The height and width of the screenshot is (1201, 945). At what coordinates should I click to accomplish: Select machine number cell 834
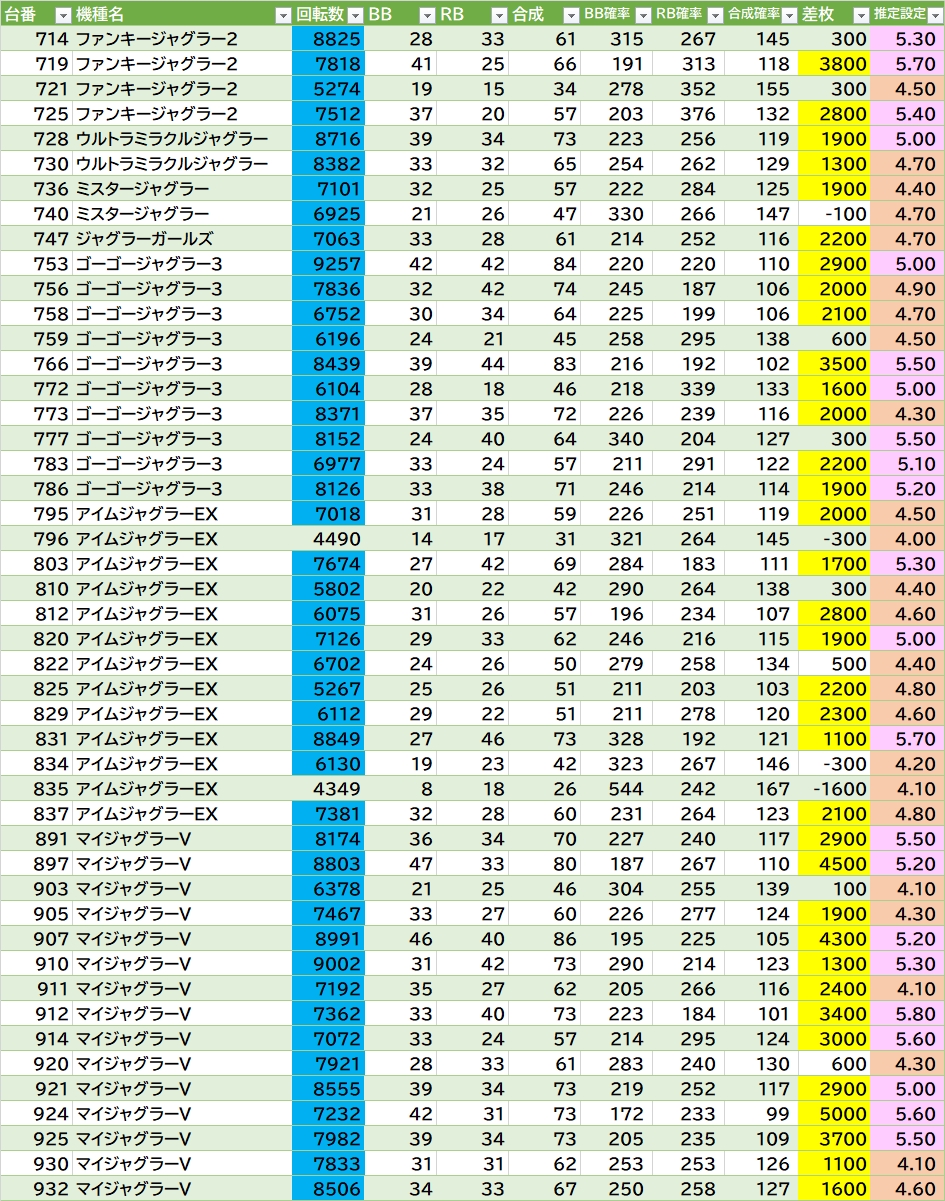click(36, 764)
